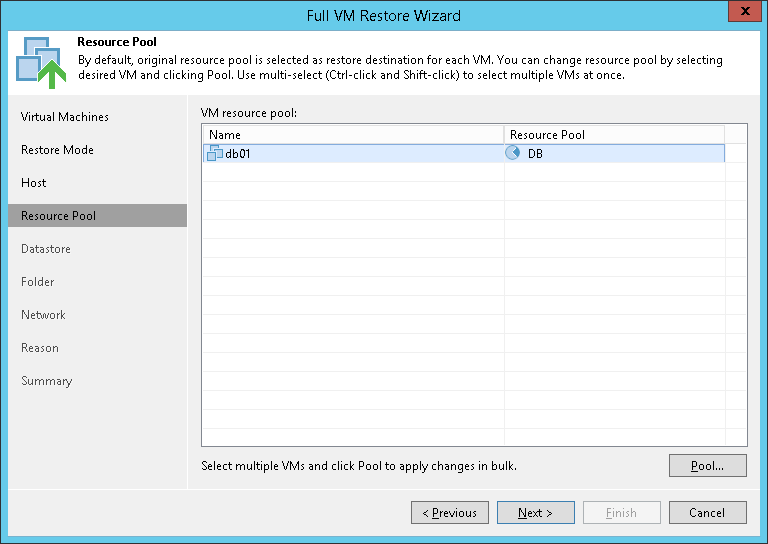Sort by the Name column header
The image size is (768, 544).
[352, 135]
